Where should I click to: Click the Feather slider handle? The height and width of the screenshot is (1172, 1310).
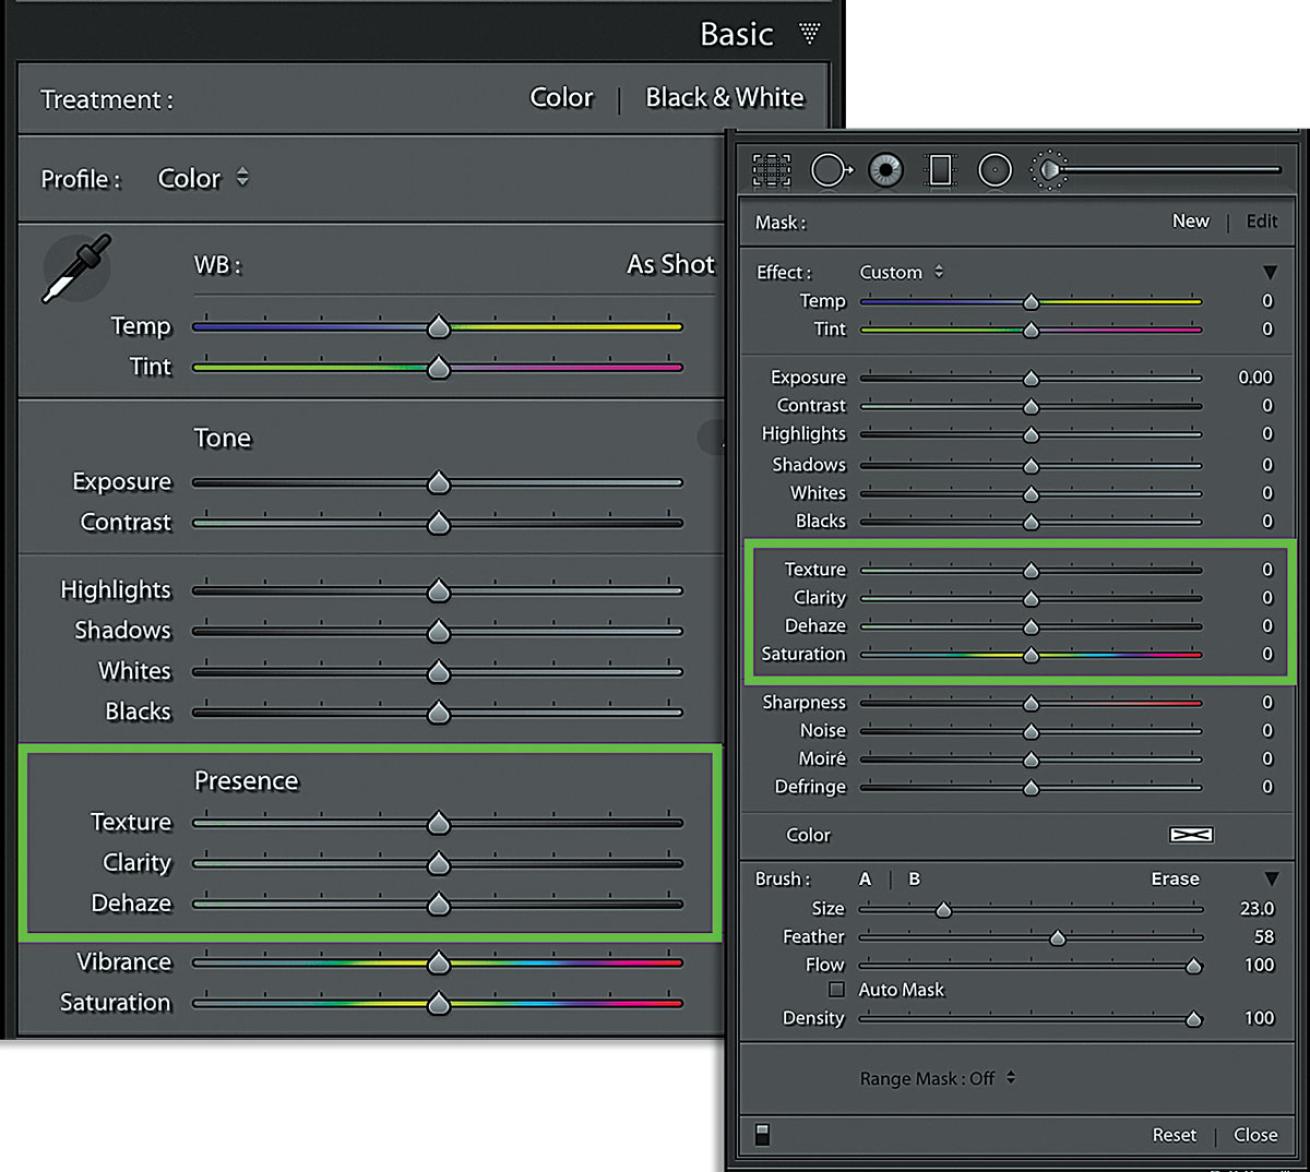[x=1057, y=938]
